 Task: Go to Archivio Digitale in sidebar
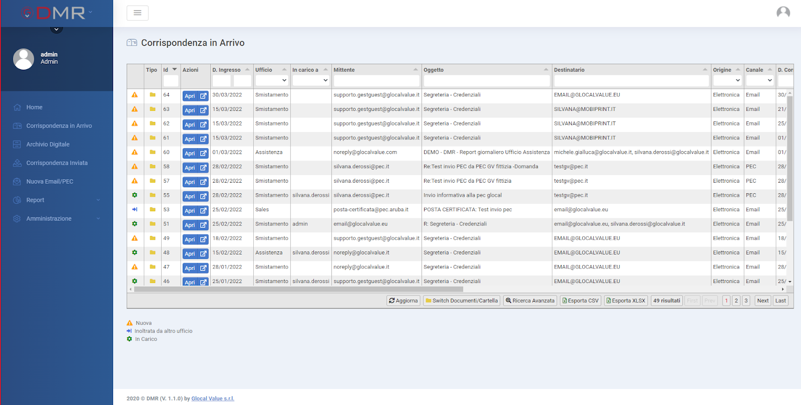48,145
